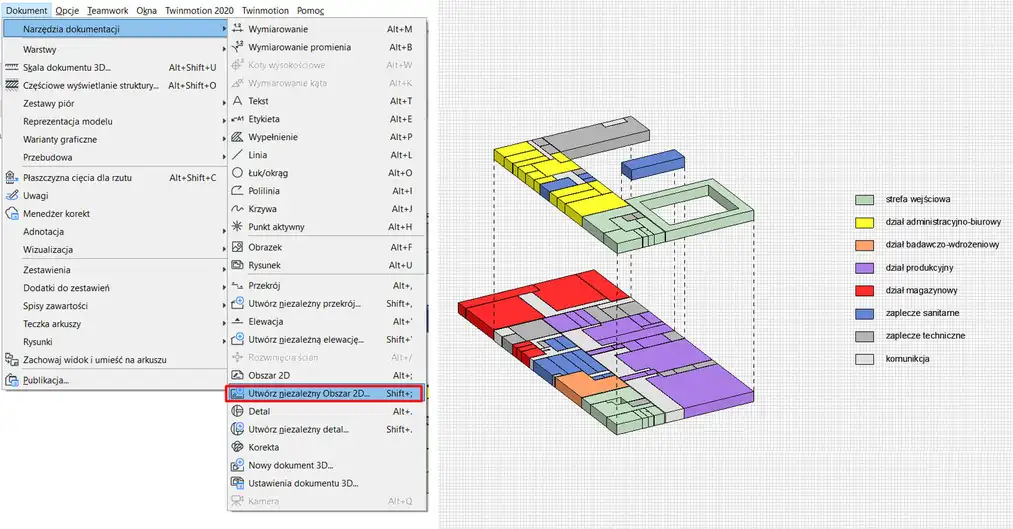Click the Publikacja icon
The width and height of the screenshot is (1013, 529).
12,380
